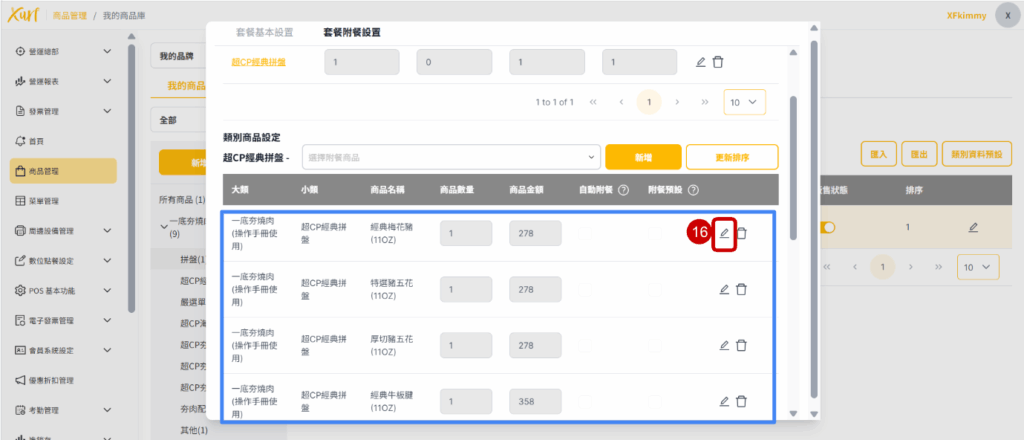Open the modal's page size dropdown showing 10

tap(745, 102)
